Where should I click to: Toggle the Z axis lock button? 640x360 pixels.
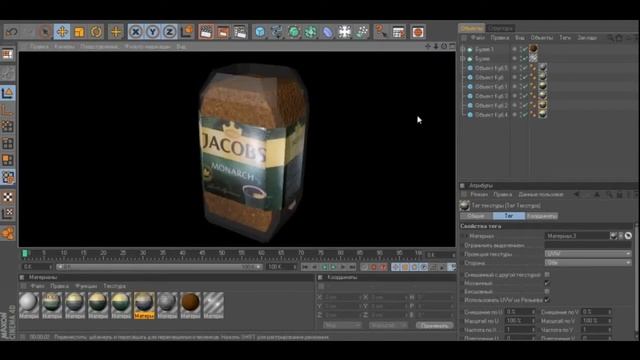(169, 32)
